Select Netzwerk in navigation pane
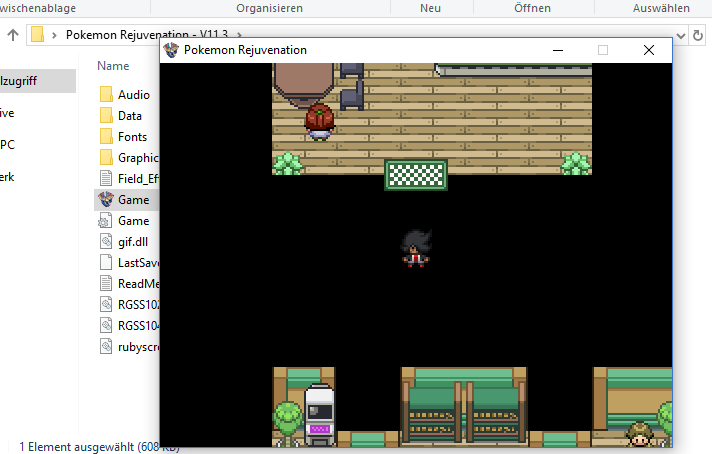712x454 pixels. 7,177
